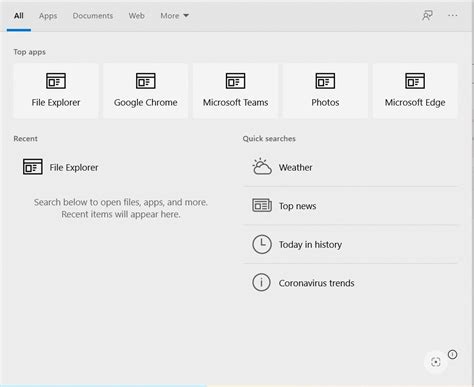Select the All tab
This screenshot has width=474, height=387.
tap(19, 16)
